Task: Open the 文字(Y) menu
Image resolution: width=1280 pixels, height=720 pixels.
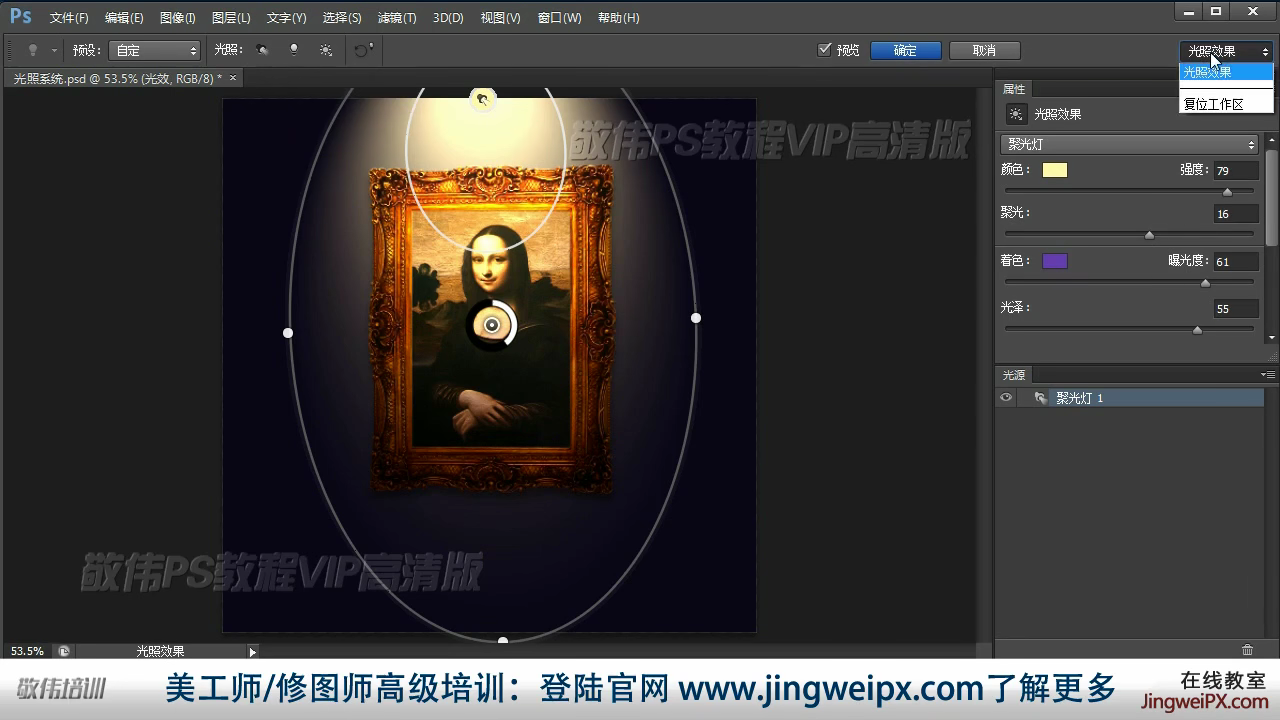Action: click(x=287, y=18)
